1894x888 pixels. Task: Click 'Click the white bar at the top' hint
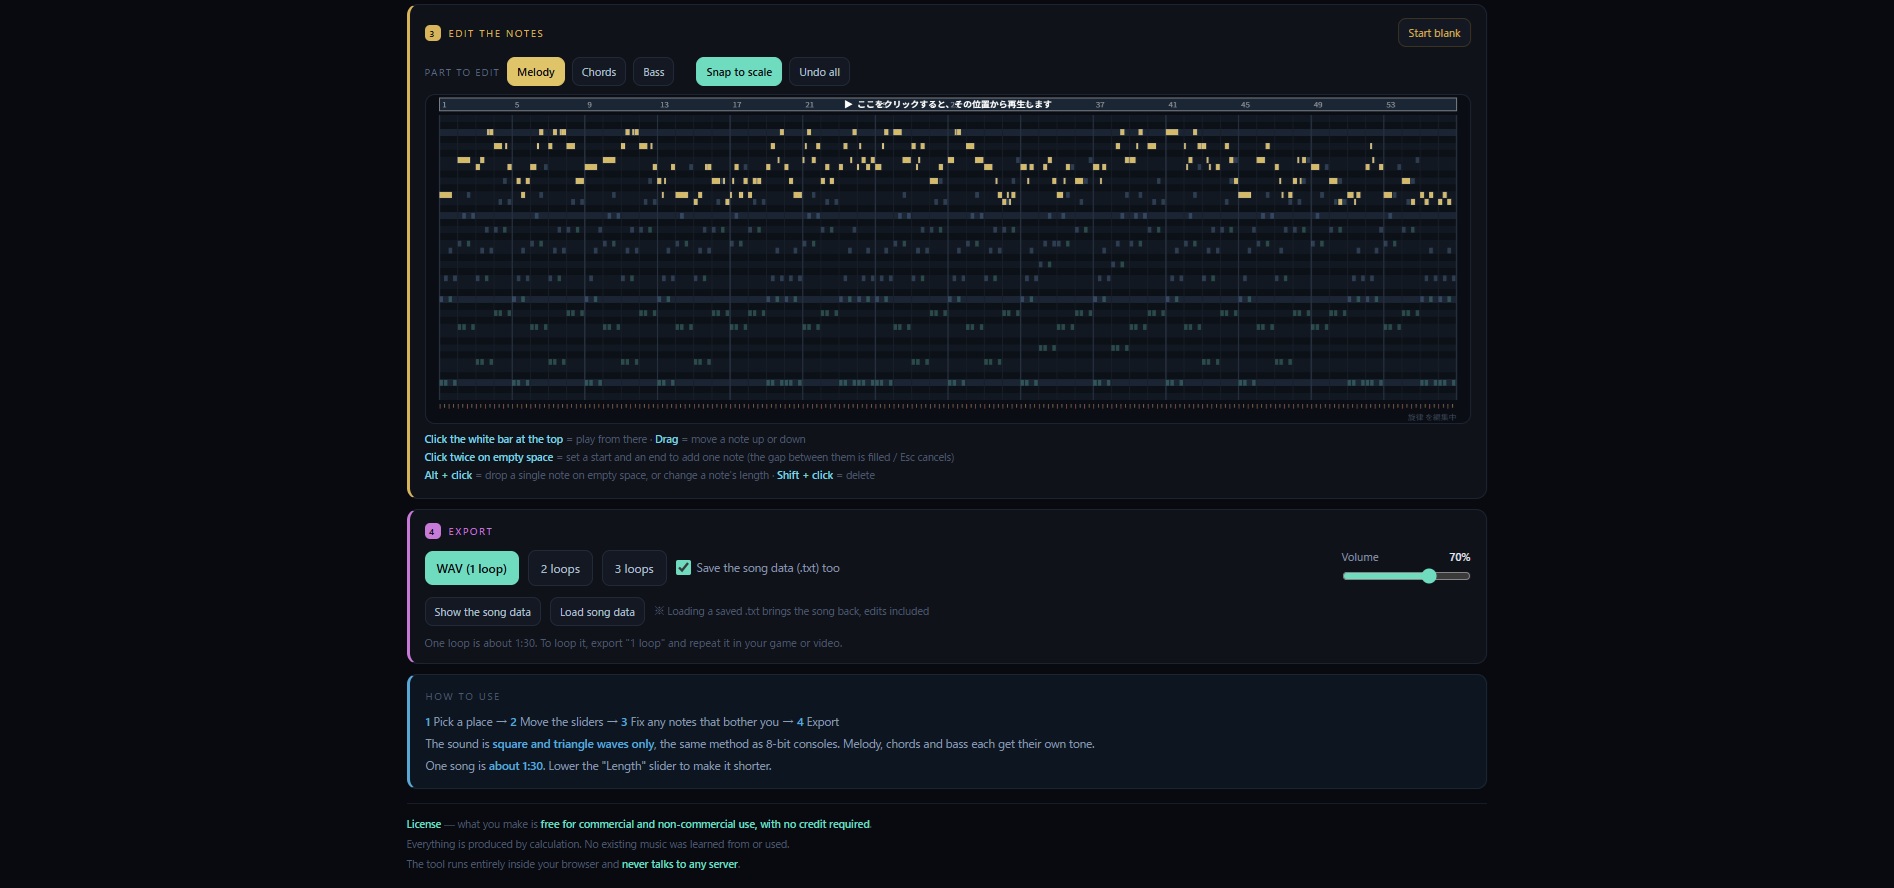point(494,439)
